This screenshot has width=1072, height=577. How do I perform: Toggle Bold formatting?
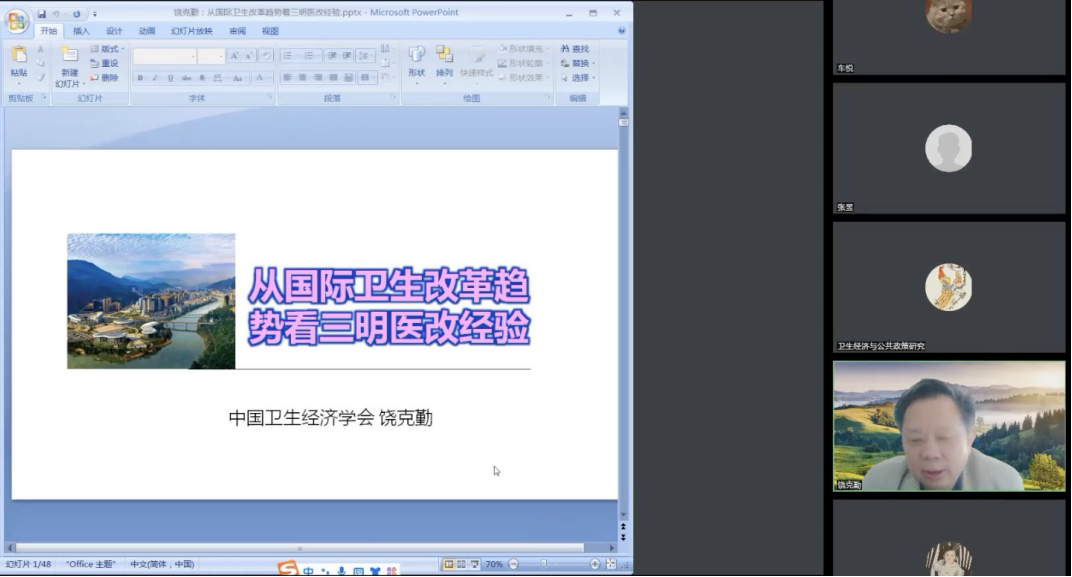[140, 78]
